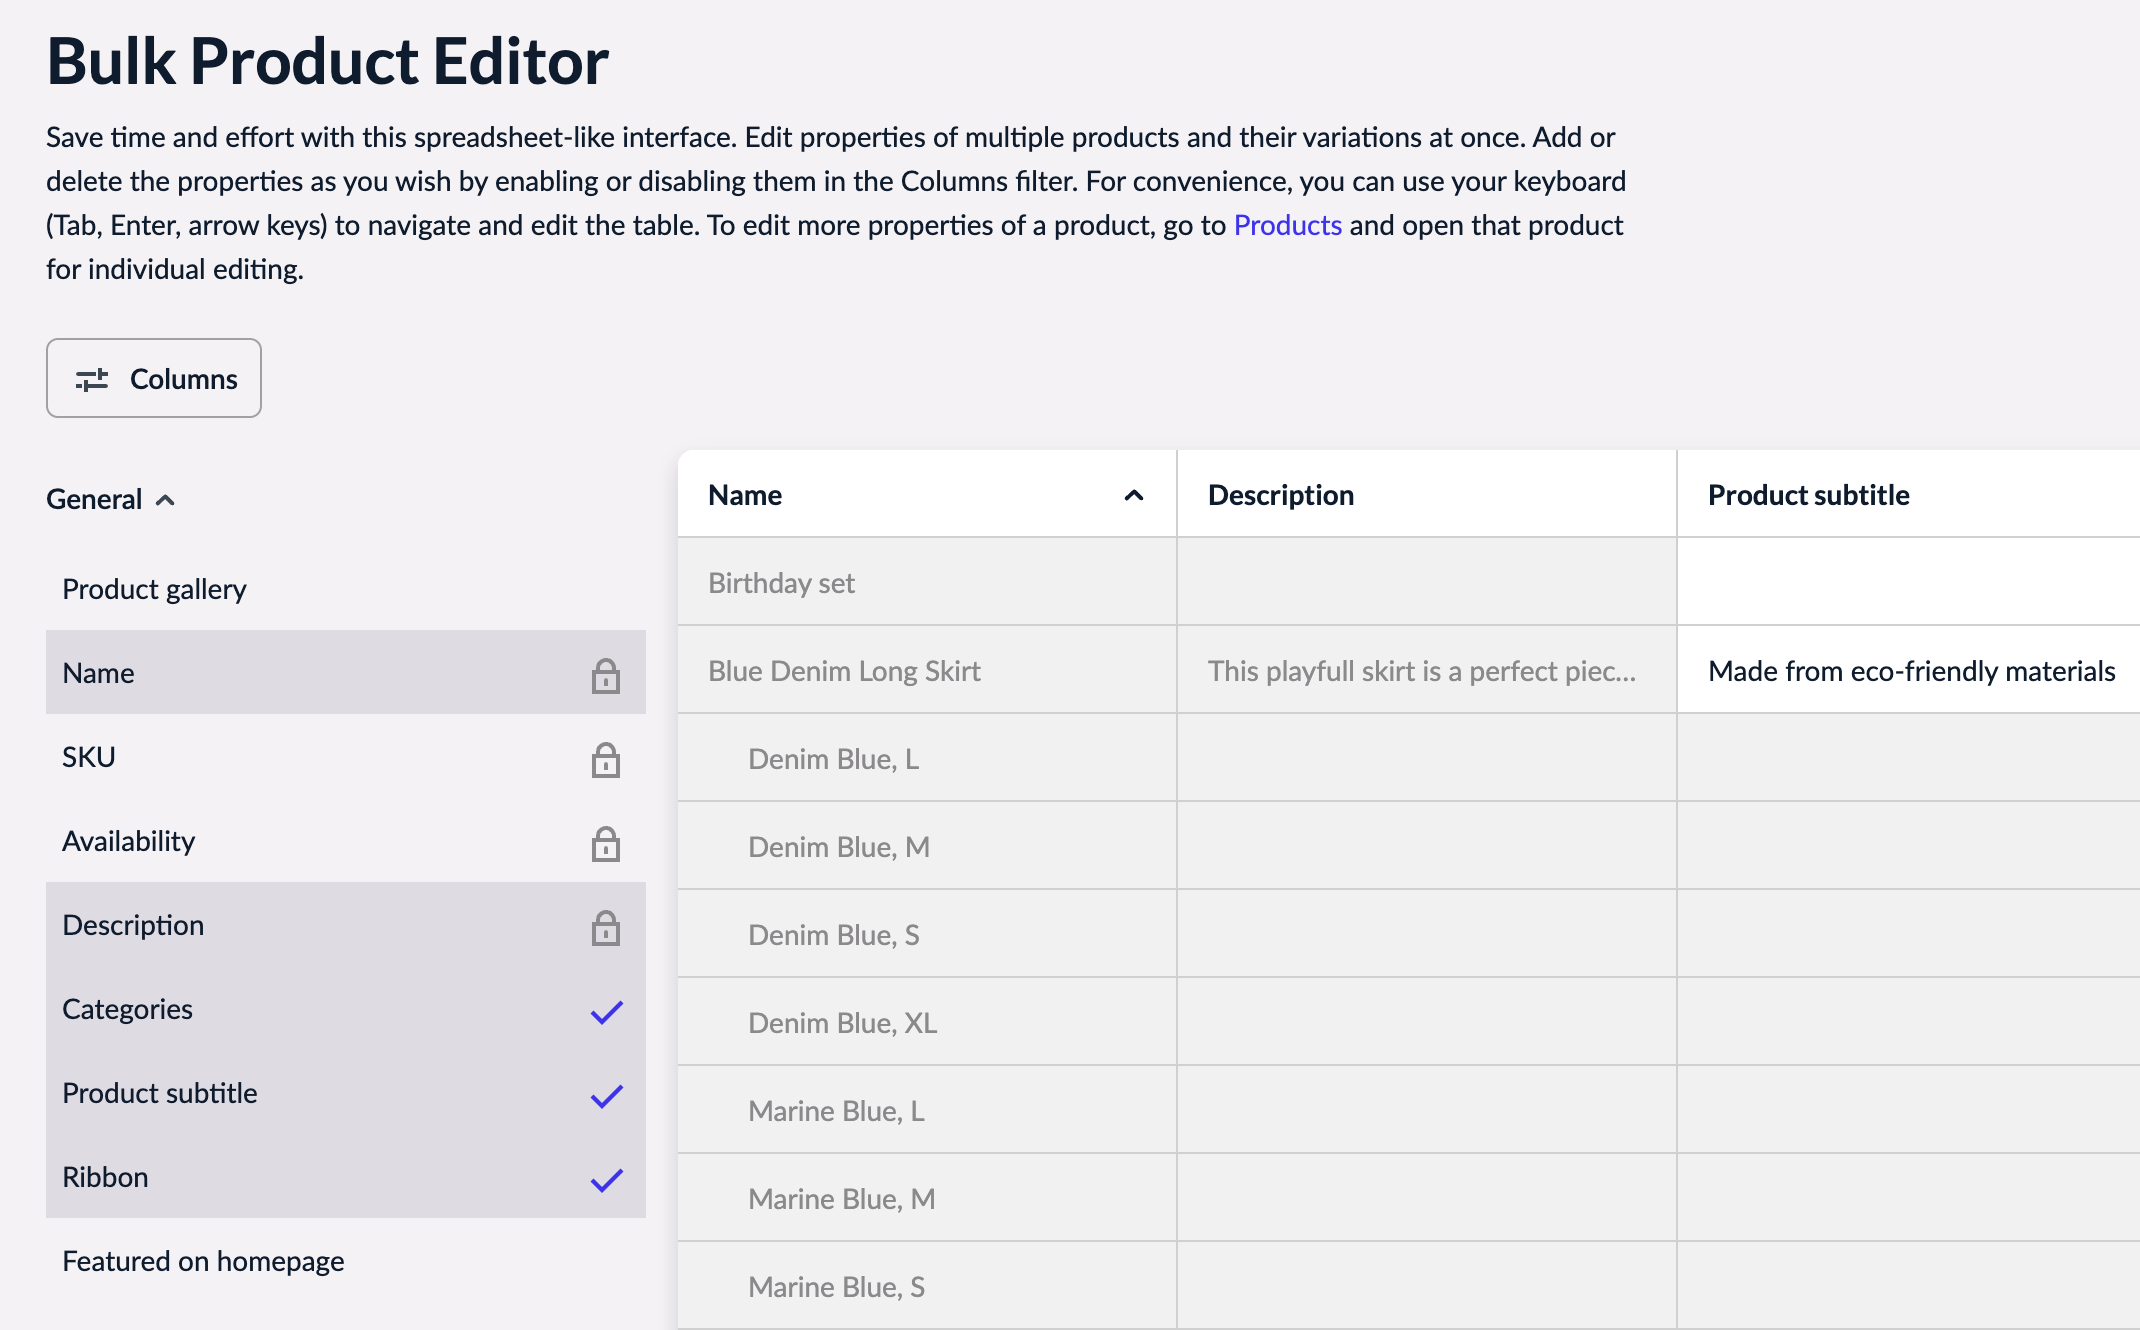Select the Ribbon item in column list
2140x1330 pixels.
click(x=346, y=1176)
